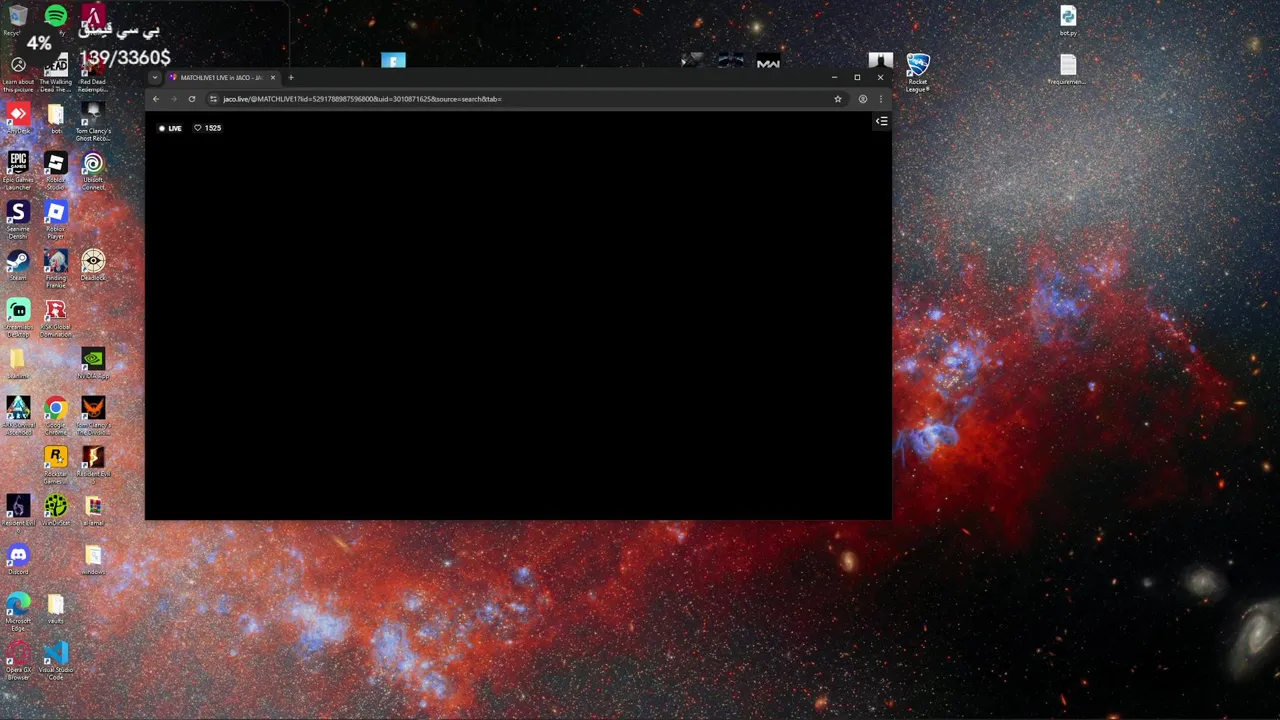This screenshot has width=1280, height=720.
Task: Open The Walking Dead icon
Action: 56,74
